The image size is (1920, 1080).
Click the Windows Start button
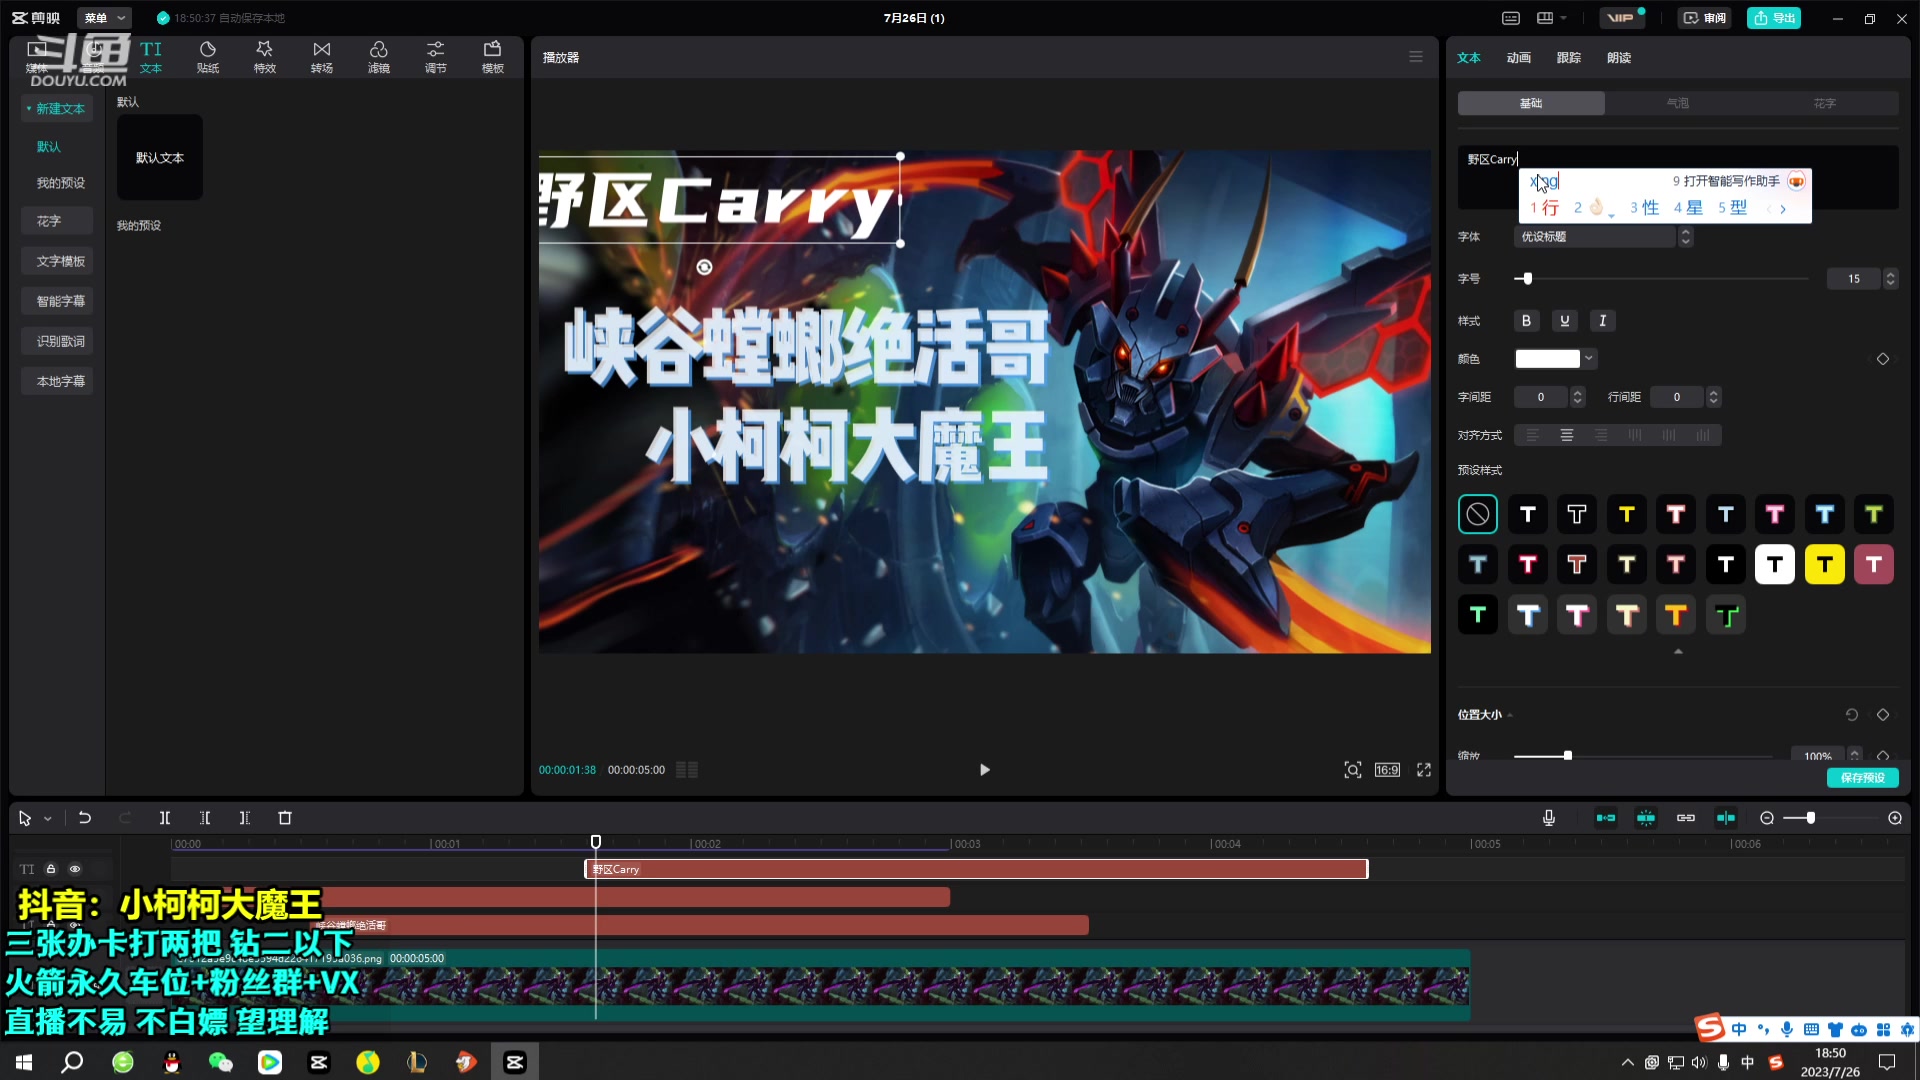[x=24, y=1062]
